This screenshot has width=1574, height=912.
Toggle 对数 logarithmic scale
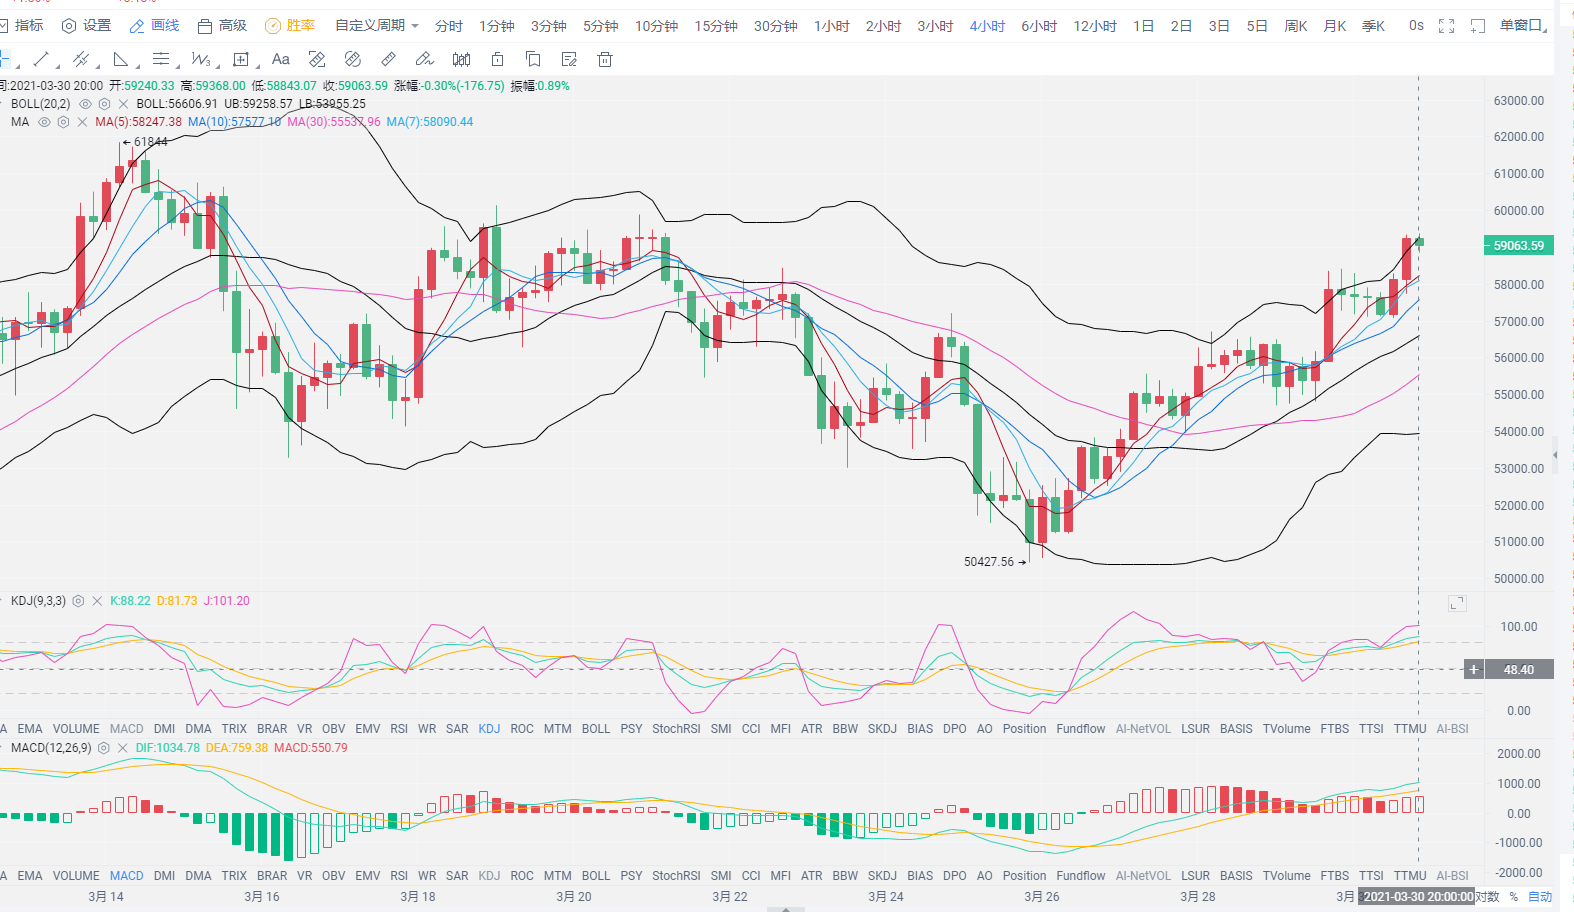pyautogui.click(x=1488, y=896)
